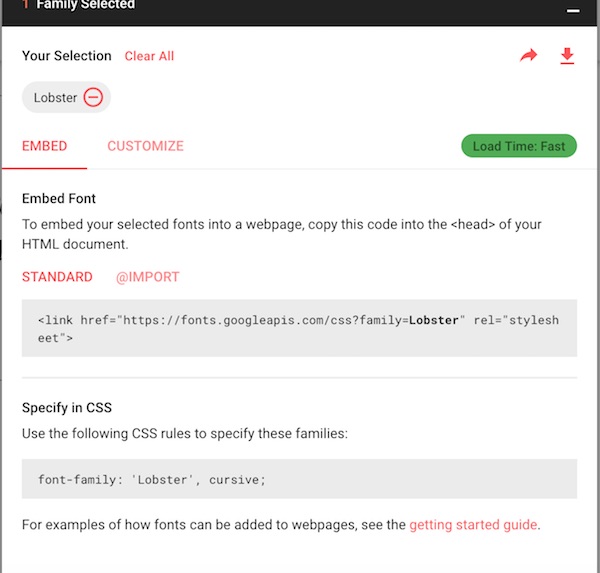The image size is (600, 573).
Task: Click the font-family CSS rule code box
Action: point(299,479)
